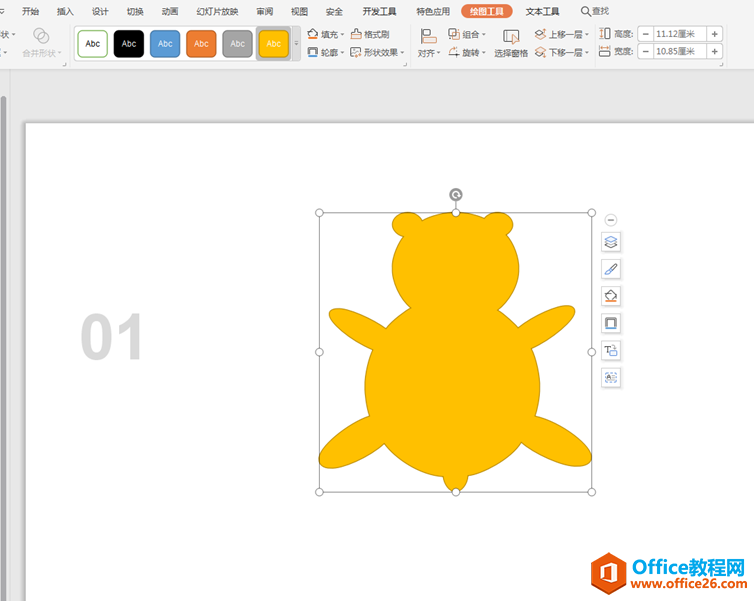754x601 pixels.
Task: Increase shape height with plus stepper
Action: 714,34
